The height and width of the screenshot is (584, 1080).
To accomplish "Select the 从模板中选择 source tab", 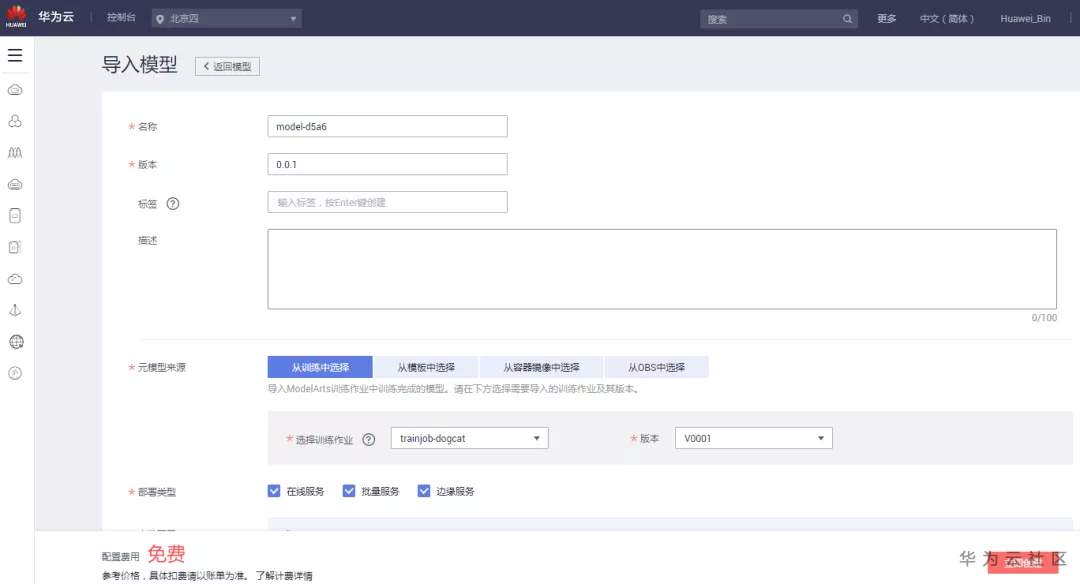I will pos(426,367).
